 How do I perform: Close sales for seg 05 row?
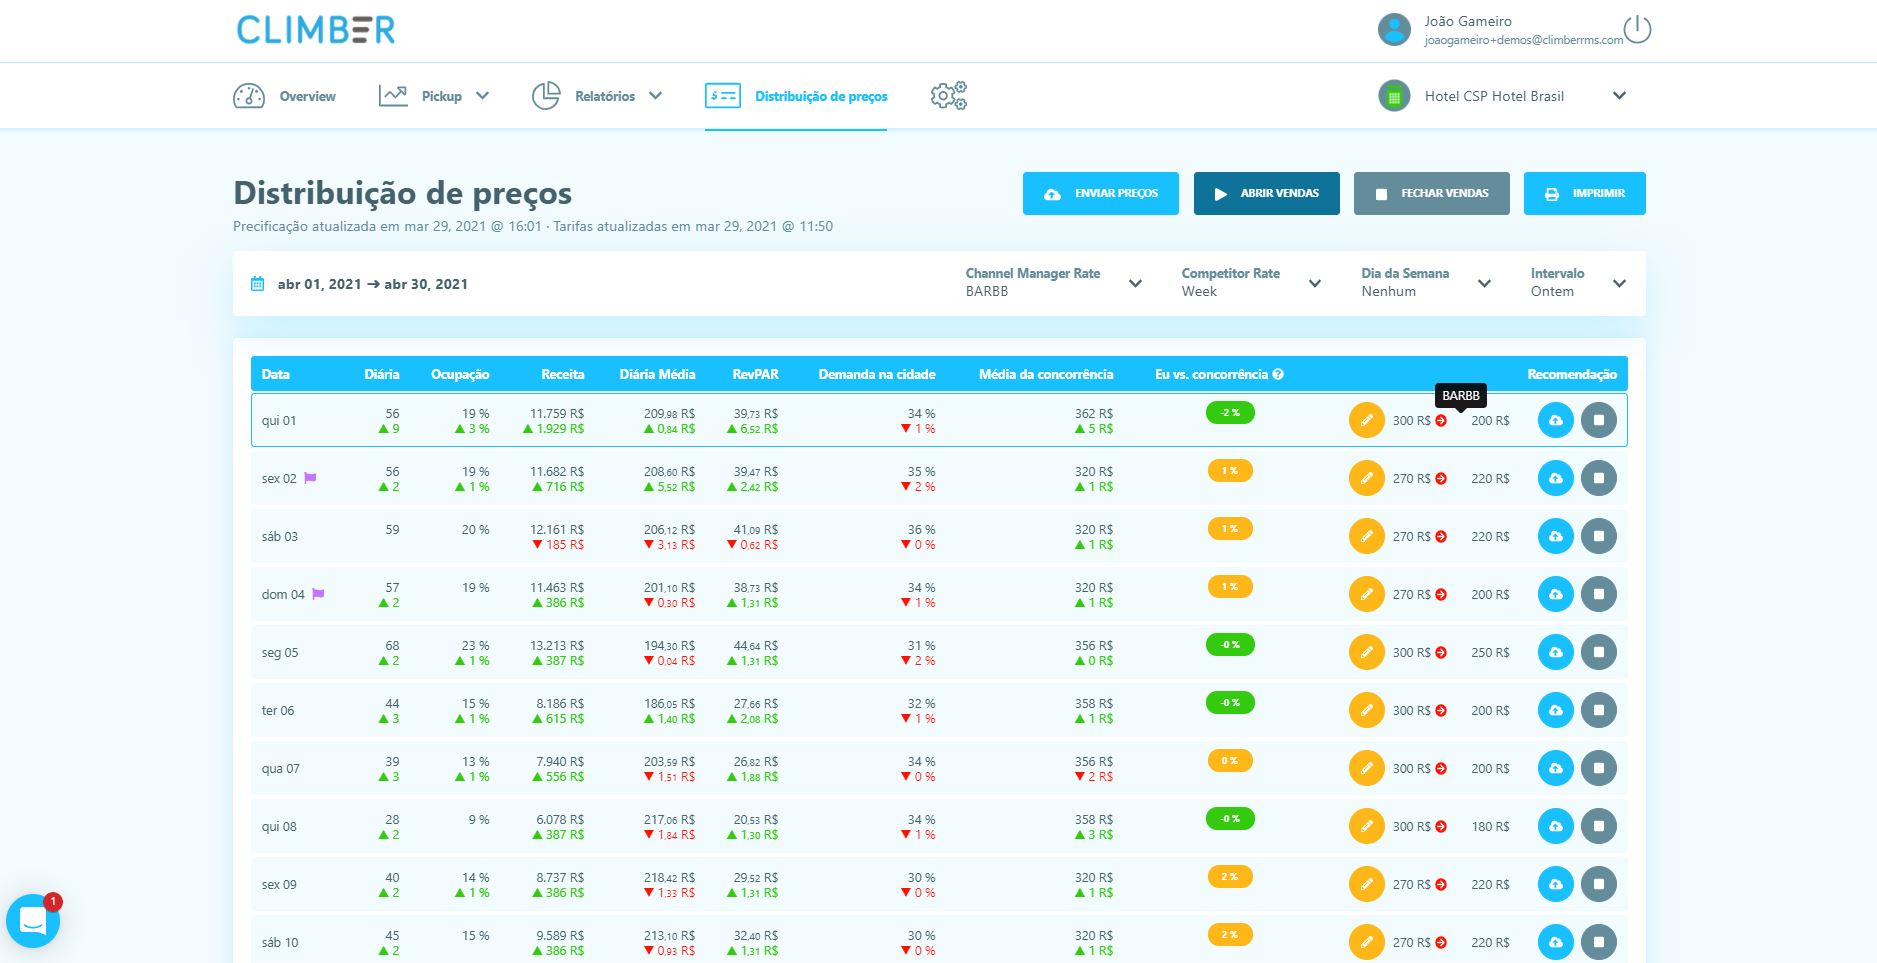pyautogui.click(x=1598, y=652)
